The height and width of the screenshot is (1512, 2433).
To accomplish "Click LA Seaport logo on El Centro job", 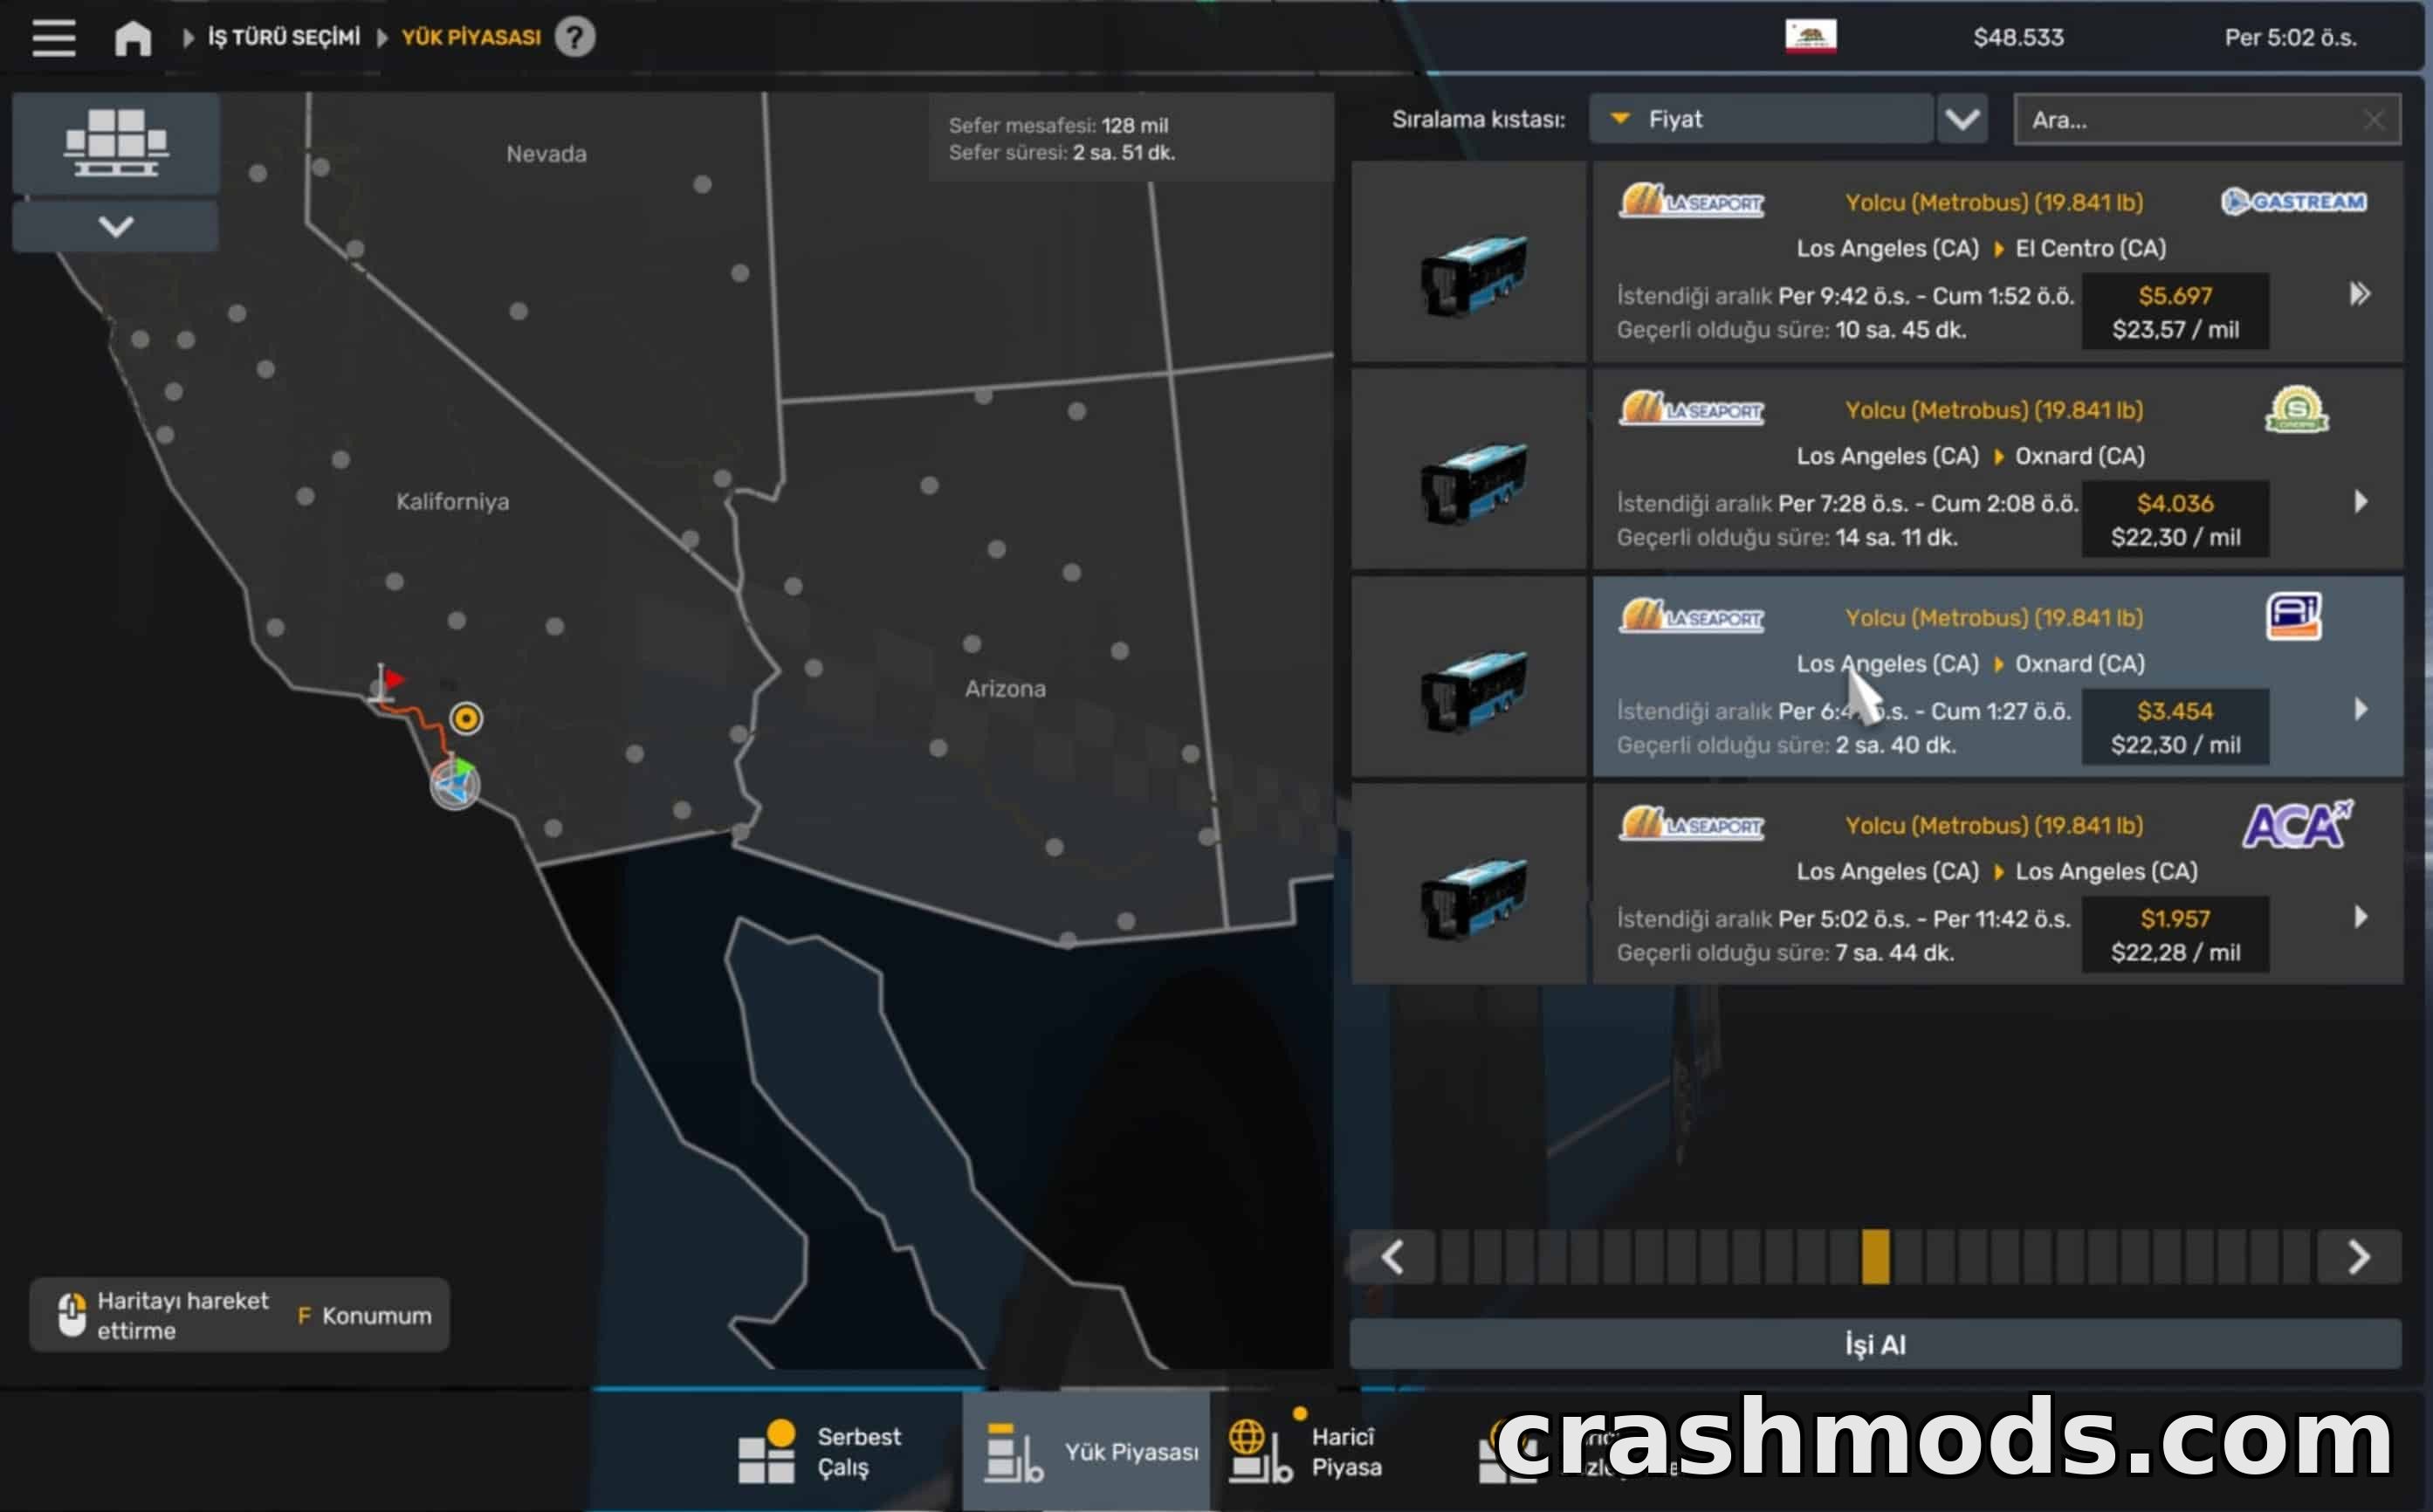I will [1691, 201].
